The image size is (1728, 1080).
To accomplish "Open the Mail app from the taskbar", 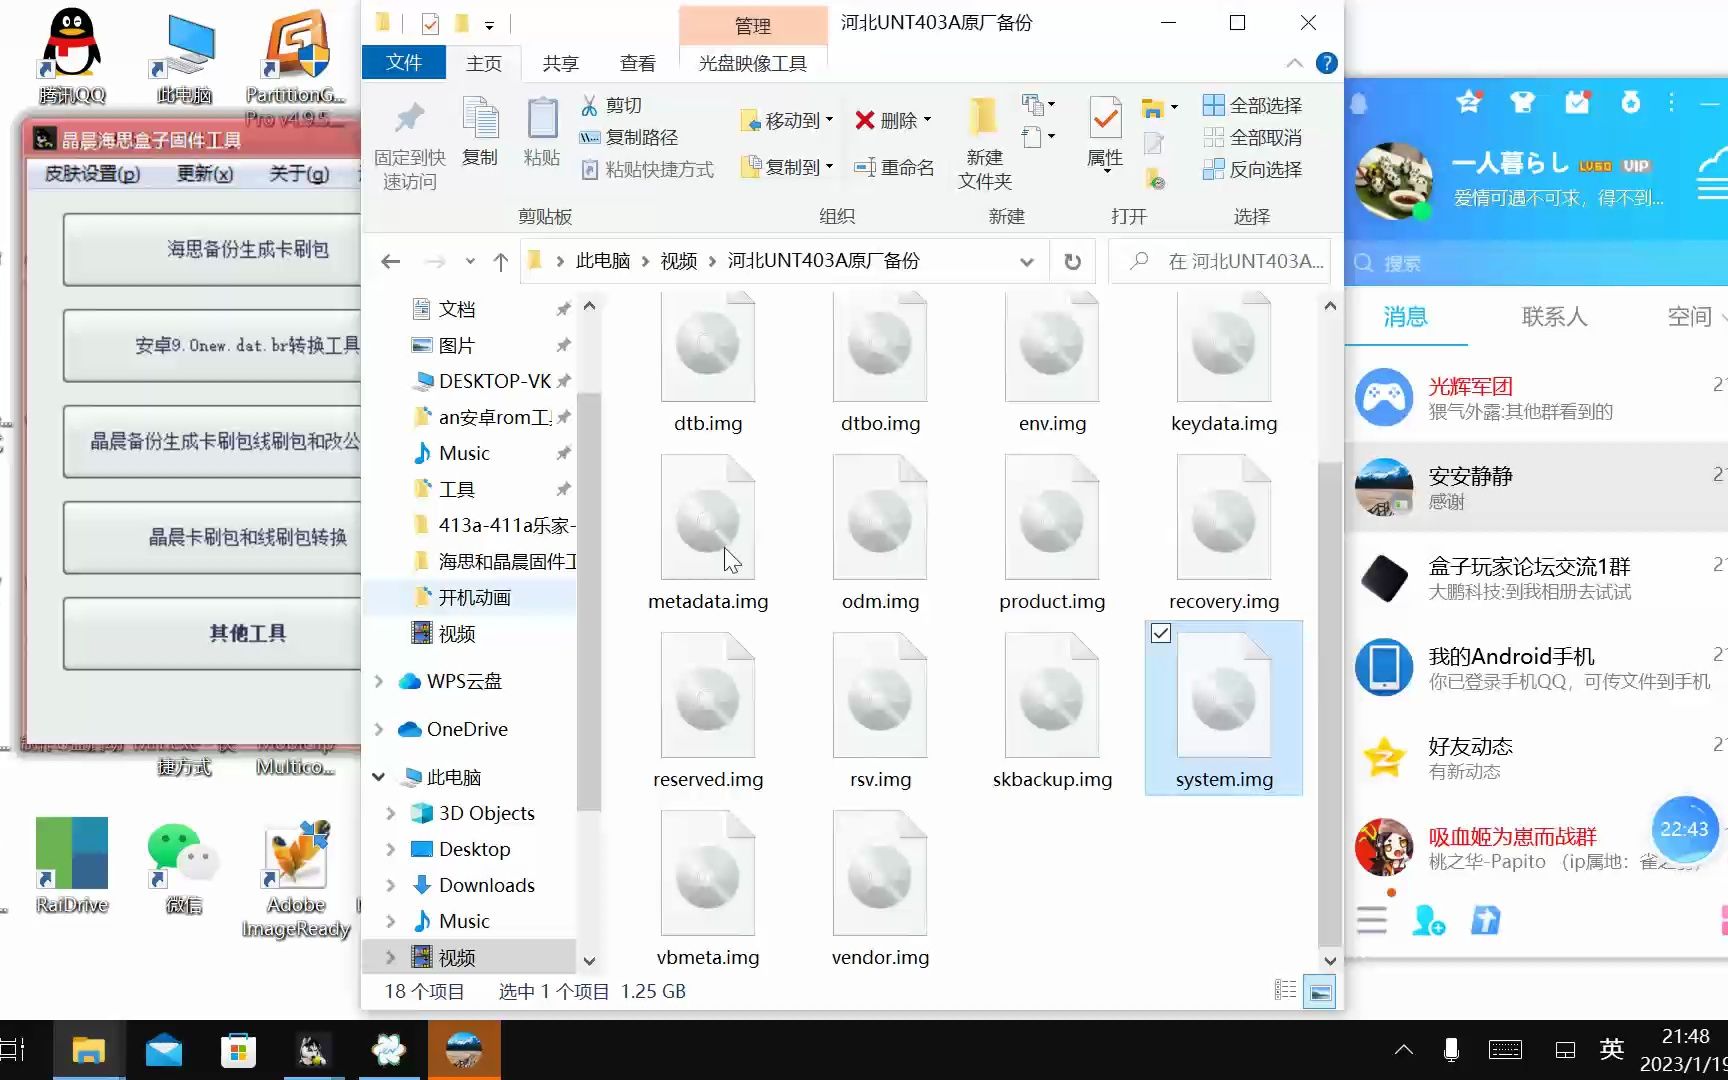I will coord(163,1050).
